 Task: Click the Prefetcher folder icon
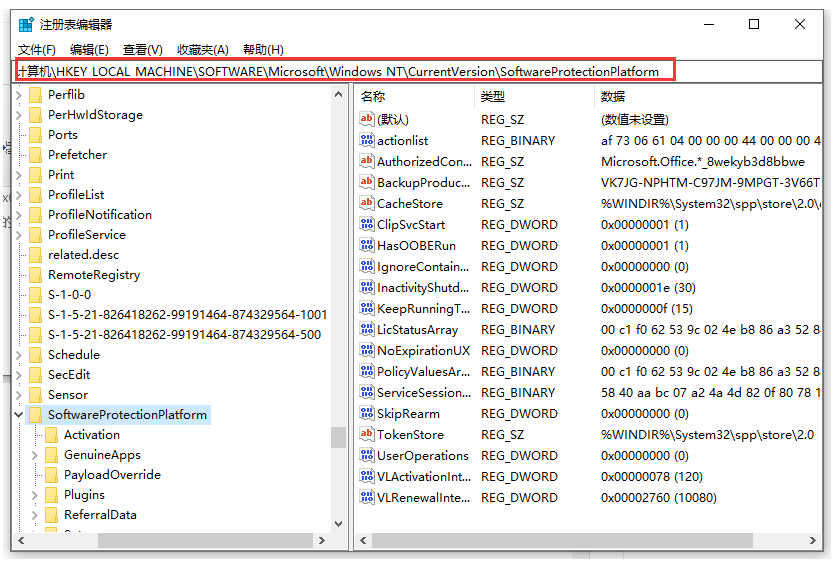36,155
